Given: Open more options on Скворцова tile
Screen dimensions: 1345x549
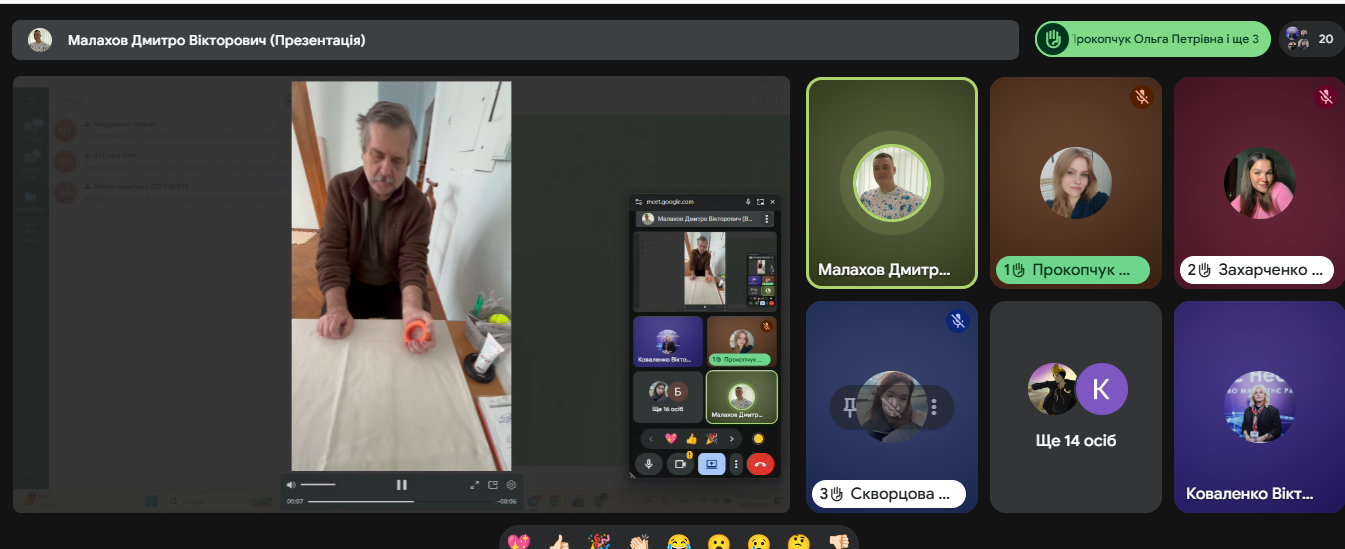Looking at the screenshot, I should coord(933,407).
